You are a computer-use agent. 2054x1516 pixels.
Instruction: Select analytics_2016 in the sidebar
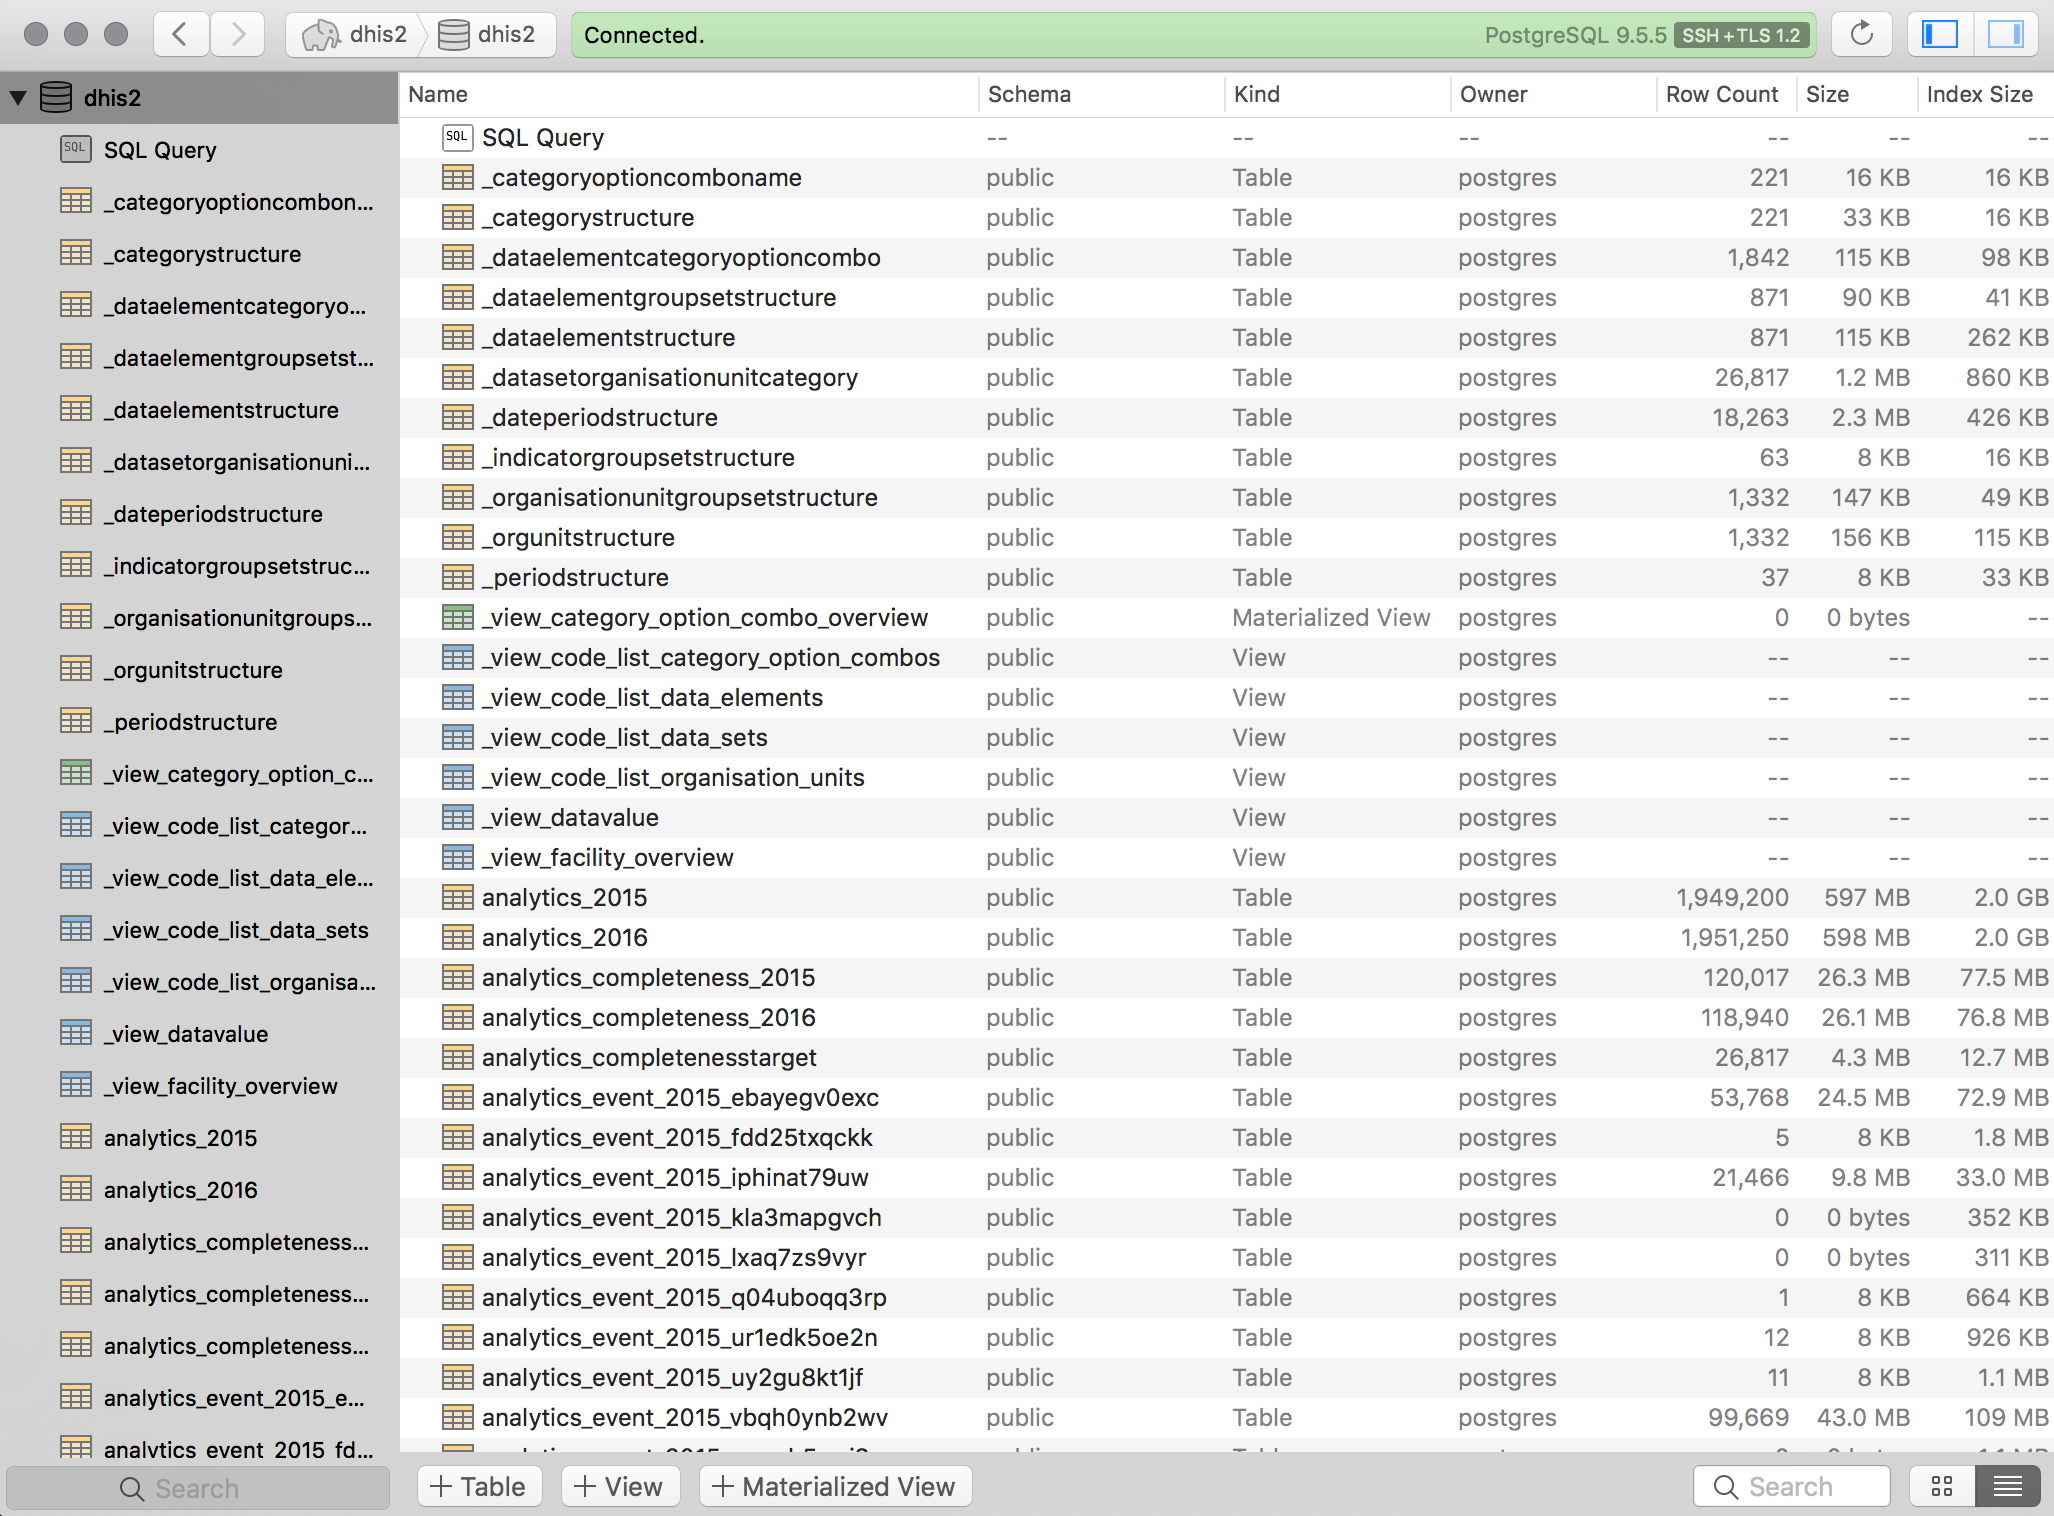pyautogui.click(x=180, y=1190)
